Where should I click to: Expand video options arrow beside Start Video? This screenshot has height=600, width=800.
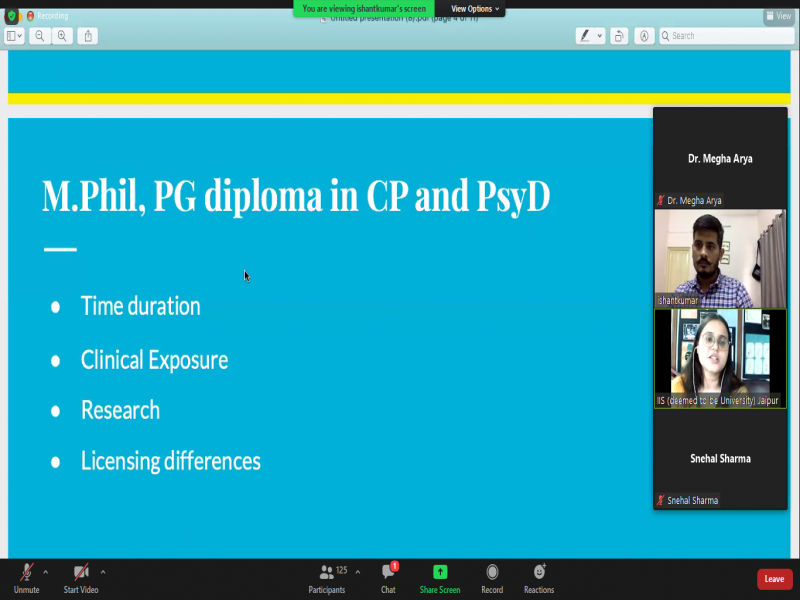103,572
